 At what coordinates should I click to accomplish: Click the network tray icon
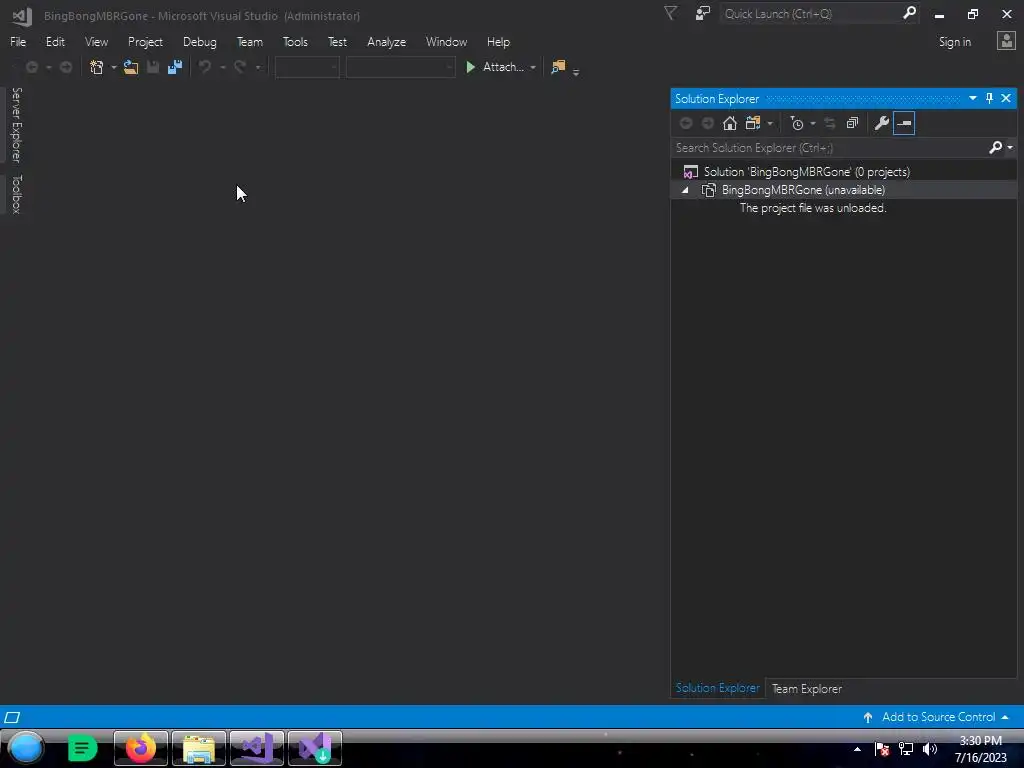[906, 749]
